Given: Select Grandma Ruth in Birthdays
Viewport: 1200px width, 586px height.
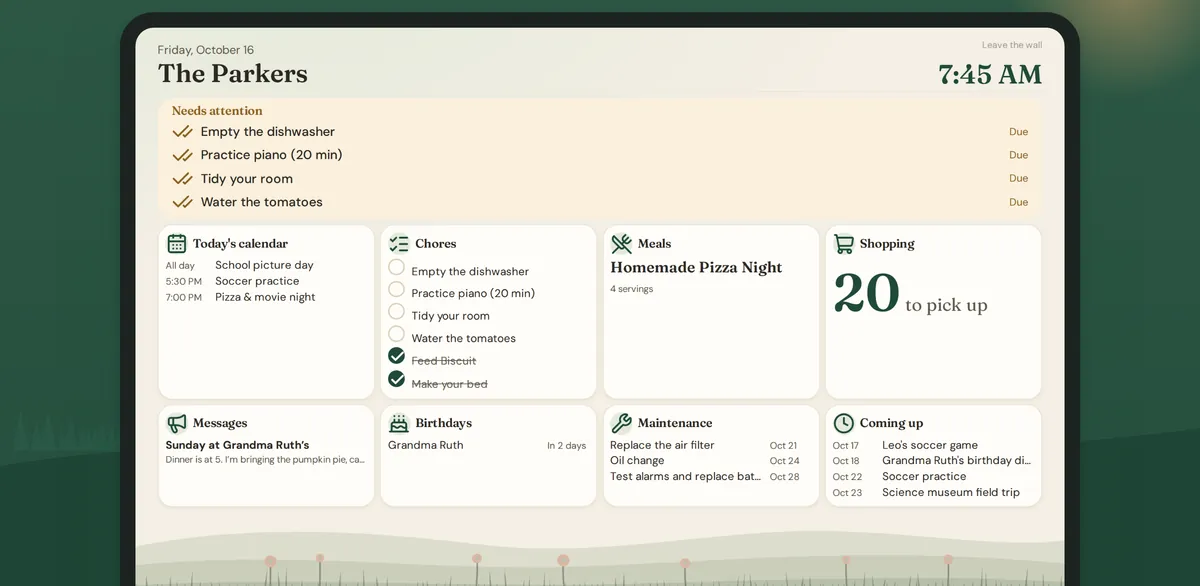Looking at the screenshot, I should click(x=487, y=445).
